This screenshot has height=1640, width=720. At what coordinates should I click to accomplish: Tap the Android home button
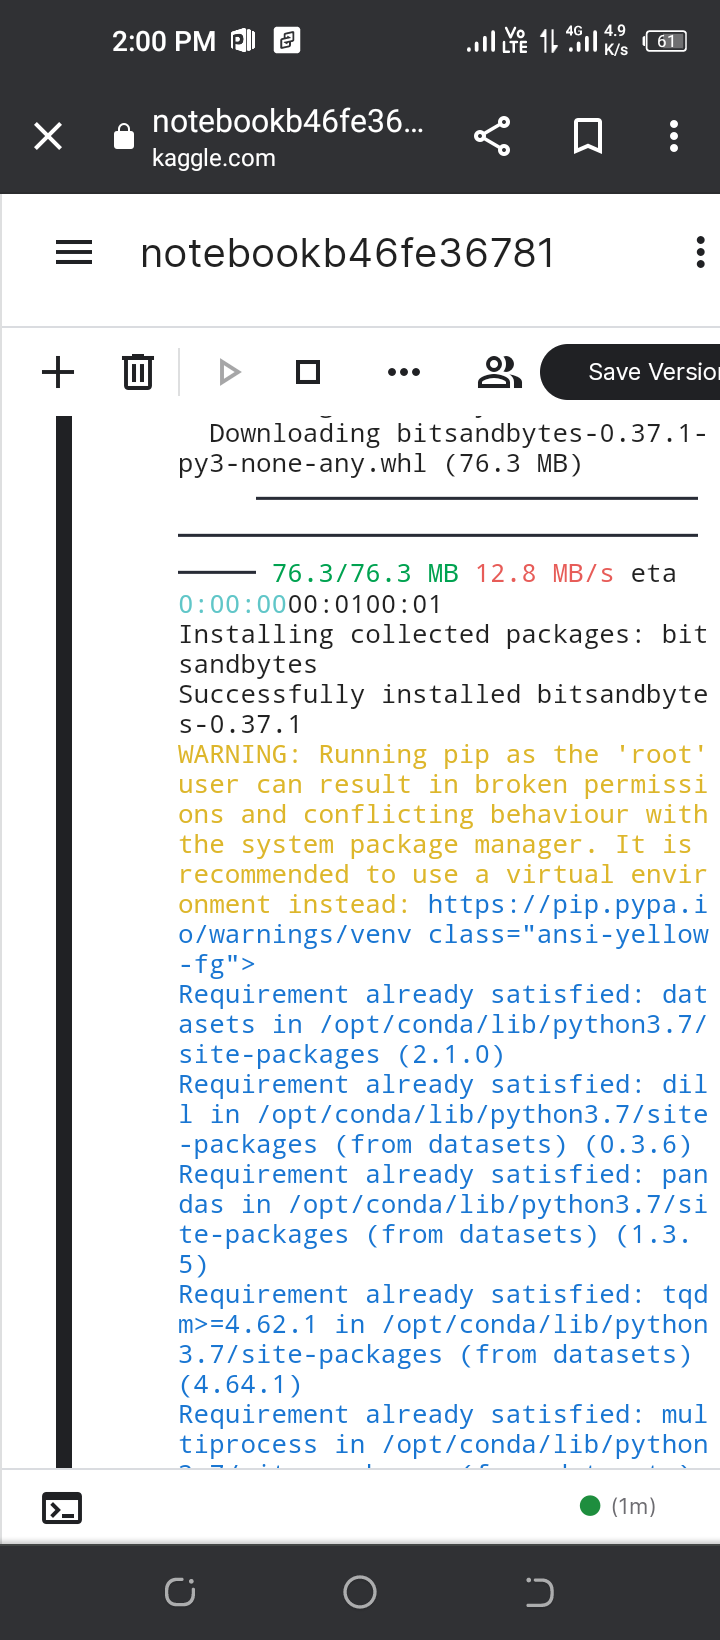coord(360,1591)
